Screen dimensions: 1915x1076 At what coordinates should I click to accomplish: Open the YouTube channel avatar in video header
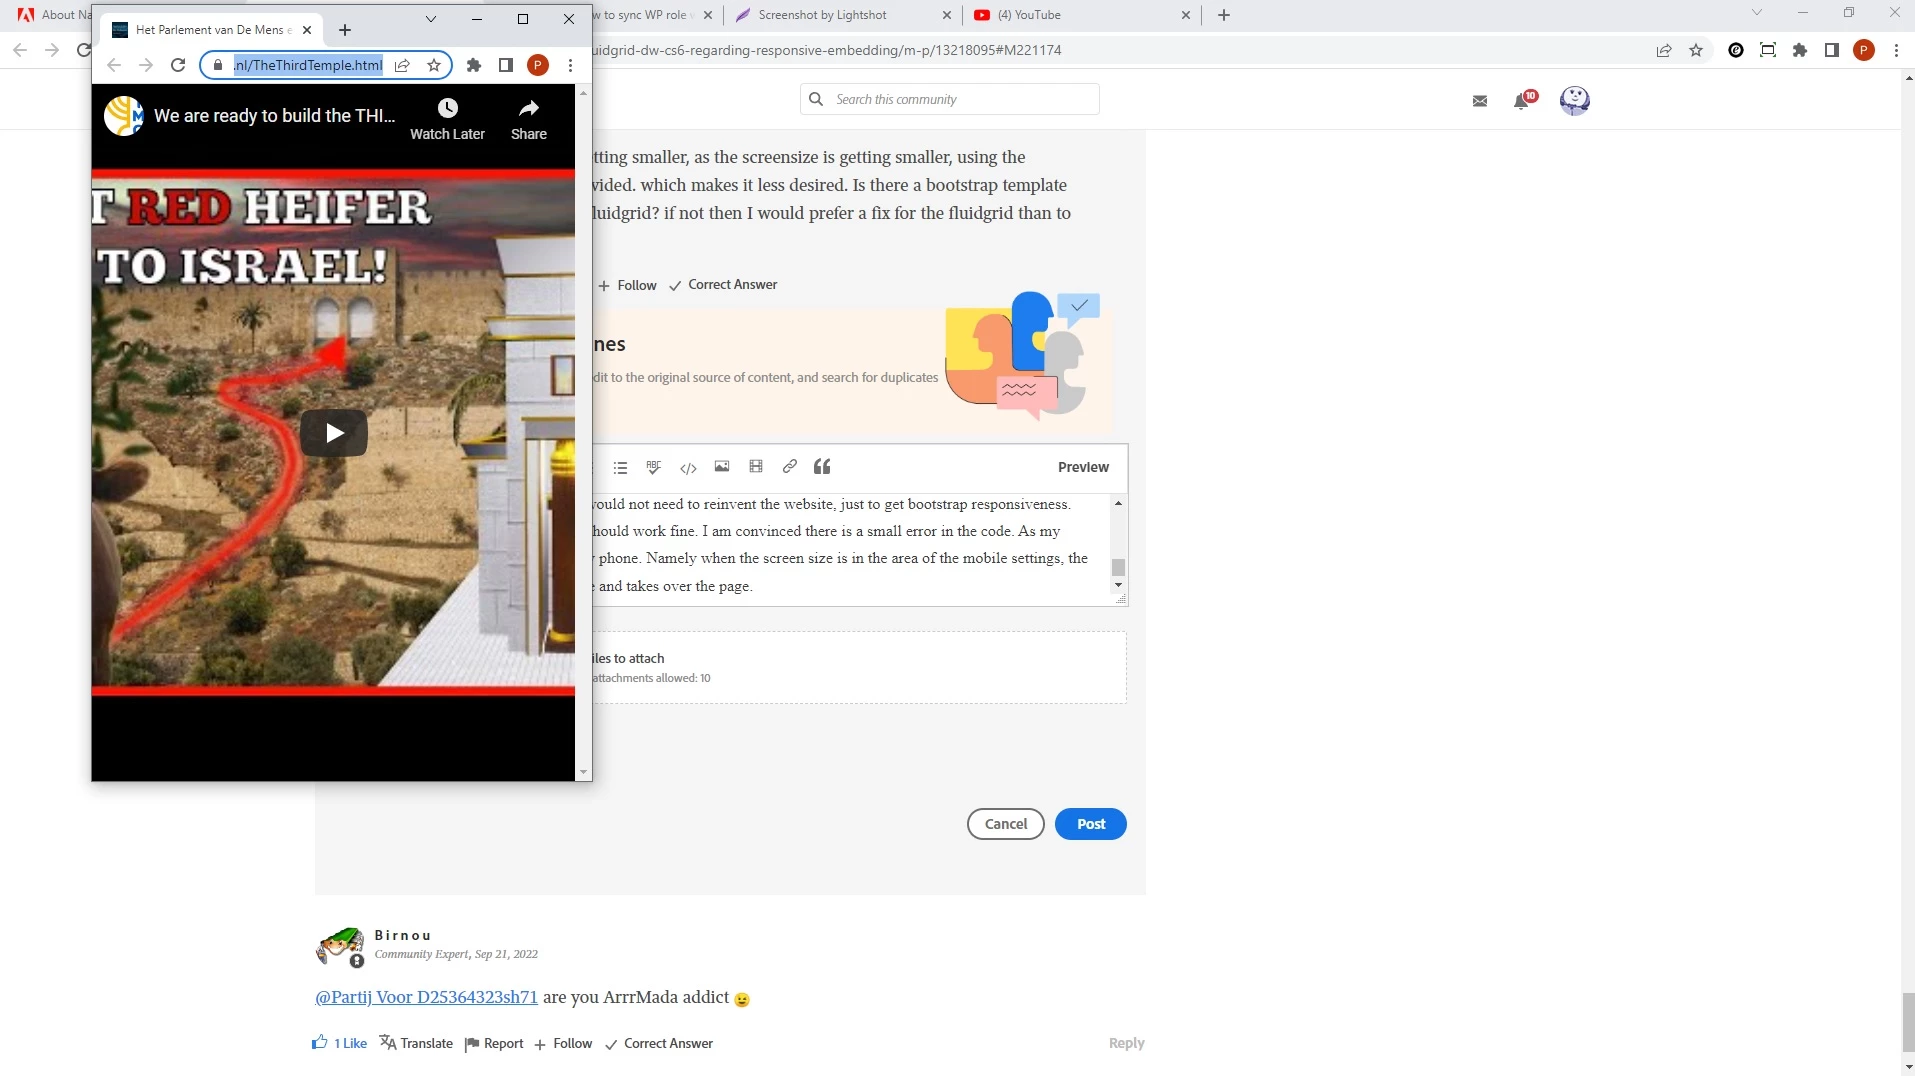click(x=124, y=116)
